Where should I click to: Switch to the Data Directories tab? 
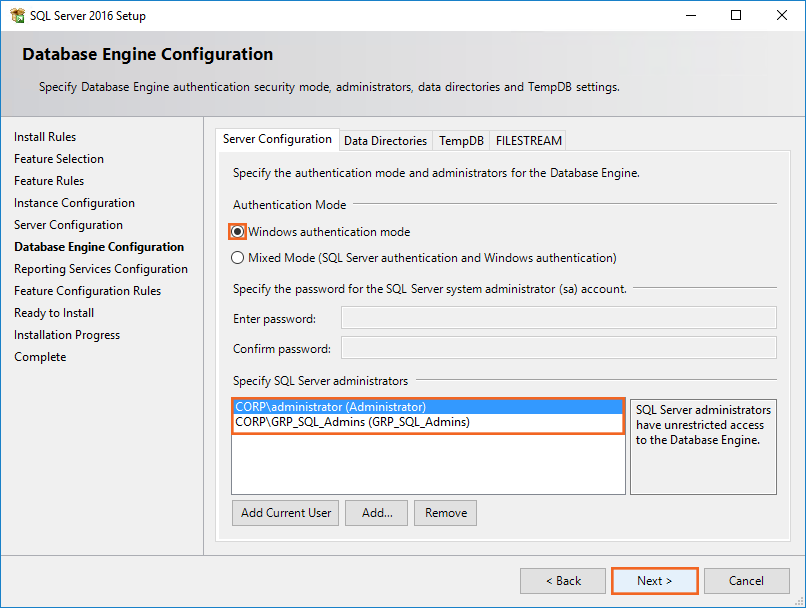(385, 141)
